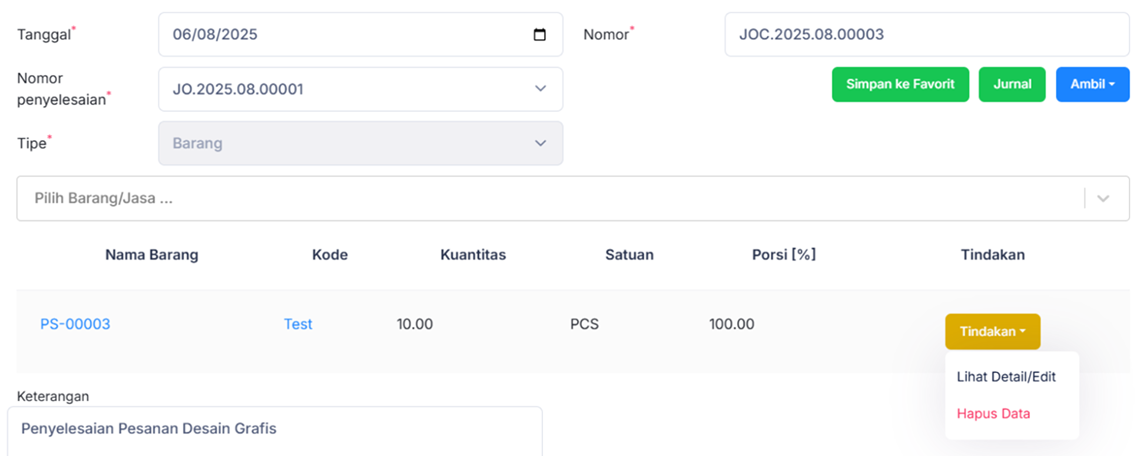
Task: Toggle the yellow Tindakan button in row
Action: click(x=991, y=332)
